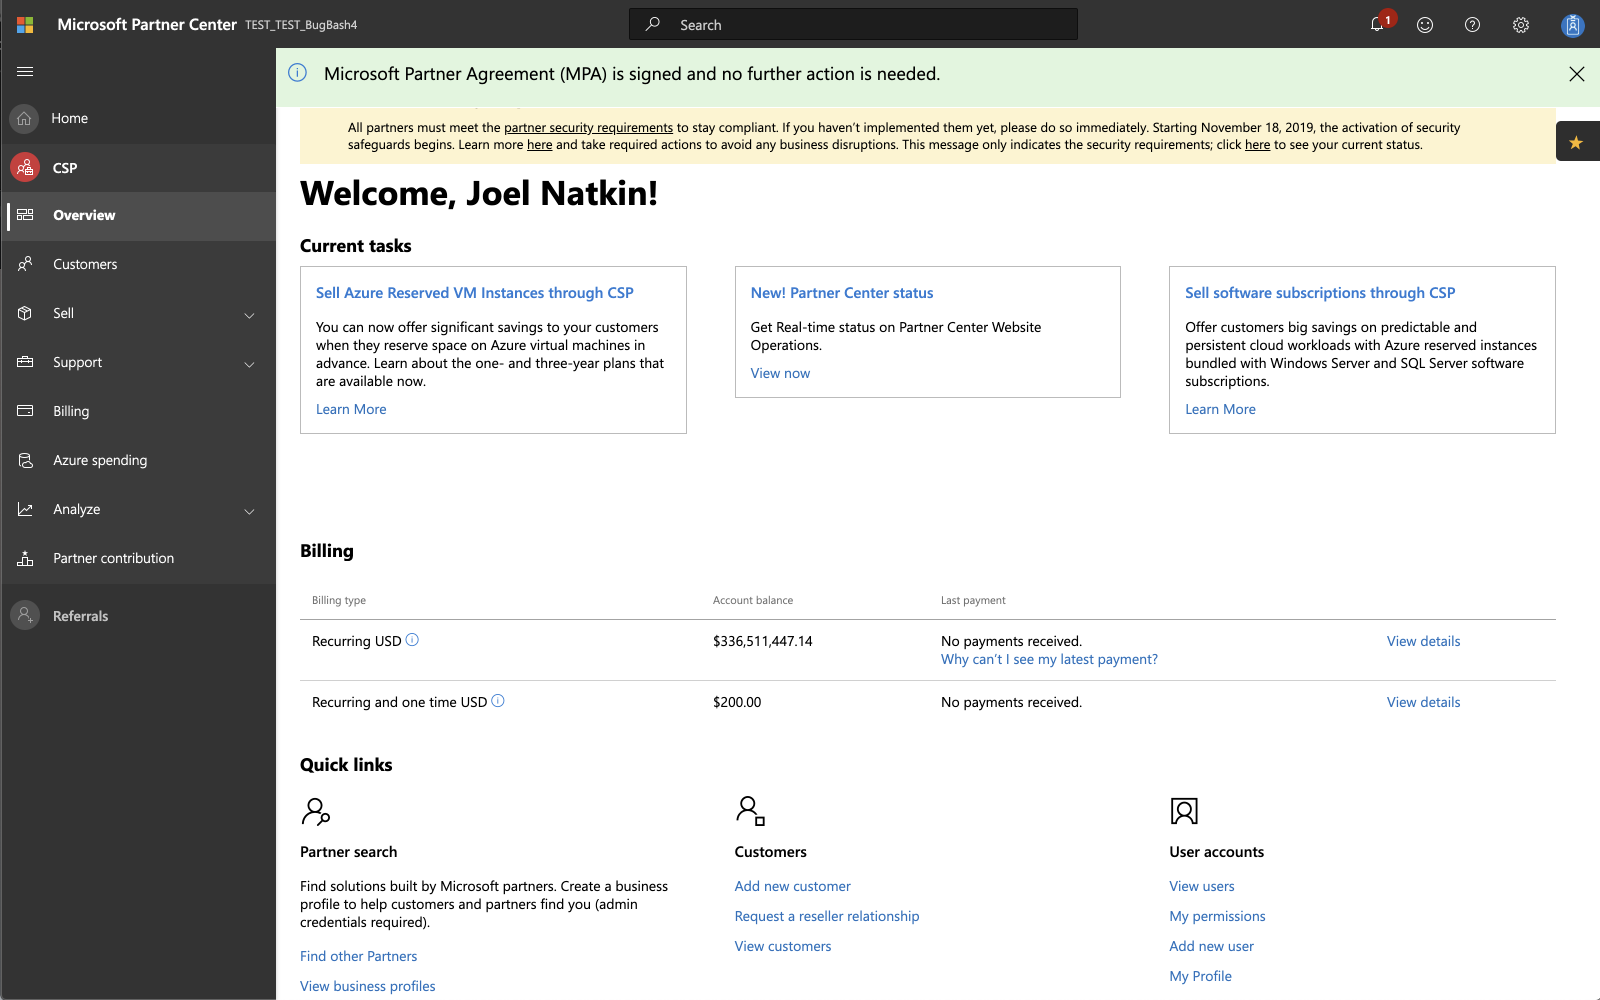Click Add new customer link
The width and height of the screenshot is (1600, 1000).
click(x=792, y=886)
